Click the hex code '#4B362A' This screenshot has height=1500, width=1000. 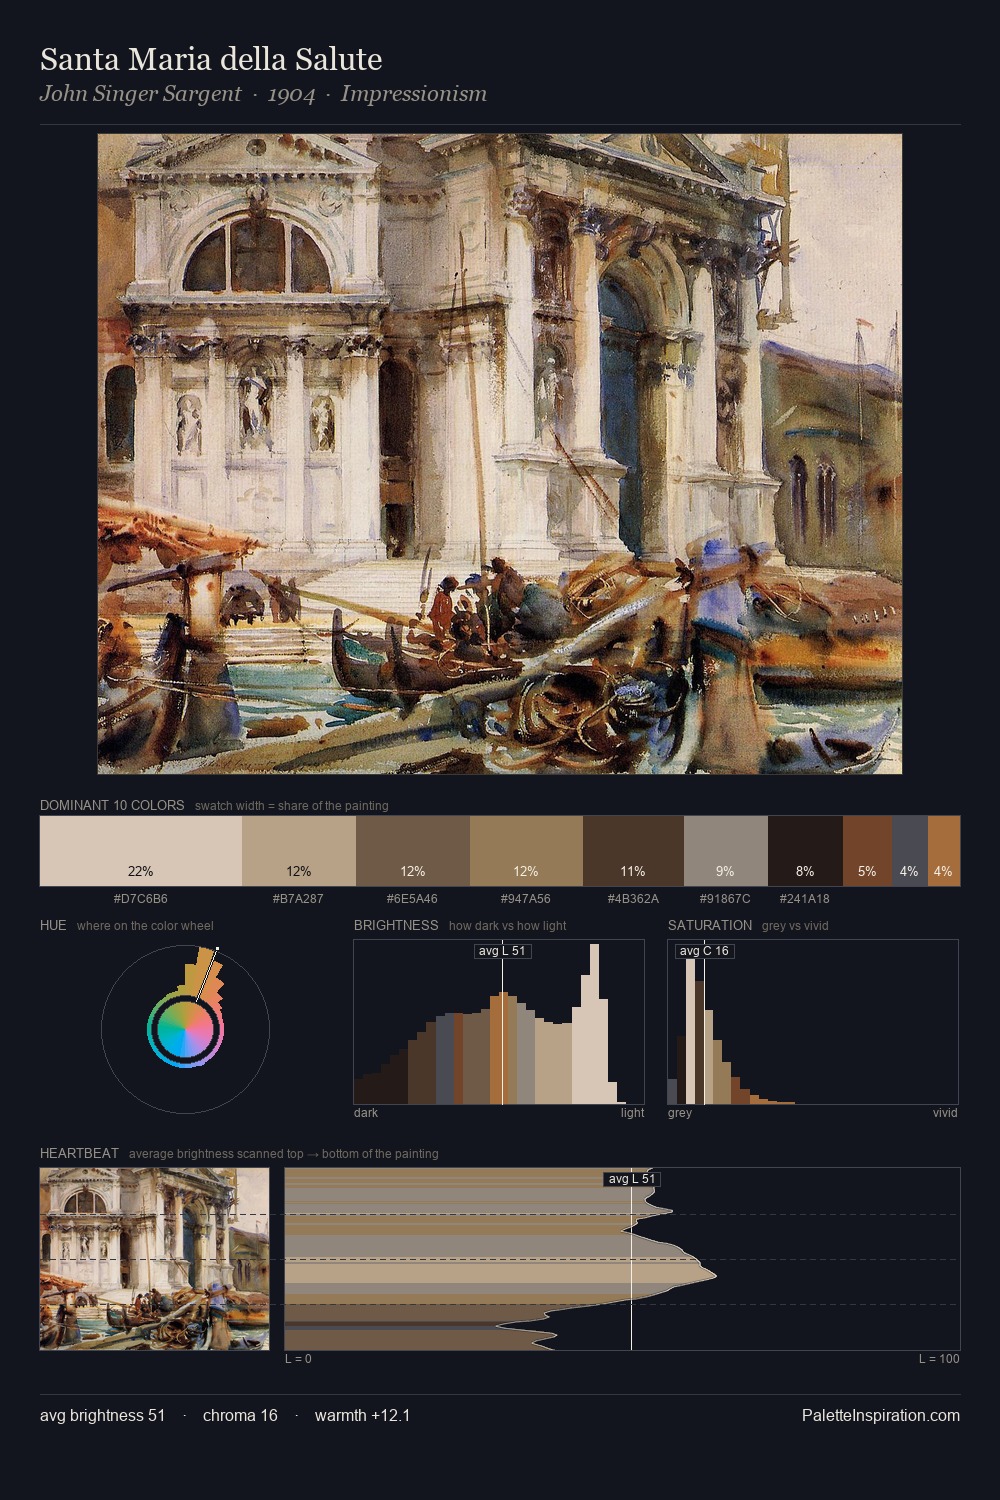coord(633,898)
